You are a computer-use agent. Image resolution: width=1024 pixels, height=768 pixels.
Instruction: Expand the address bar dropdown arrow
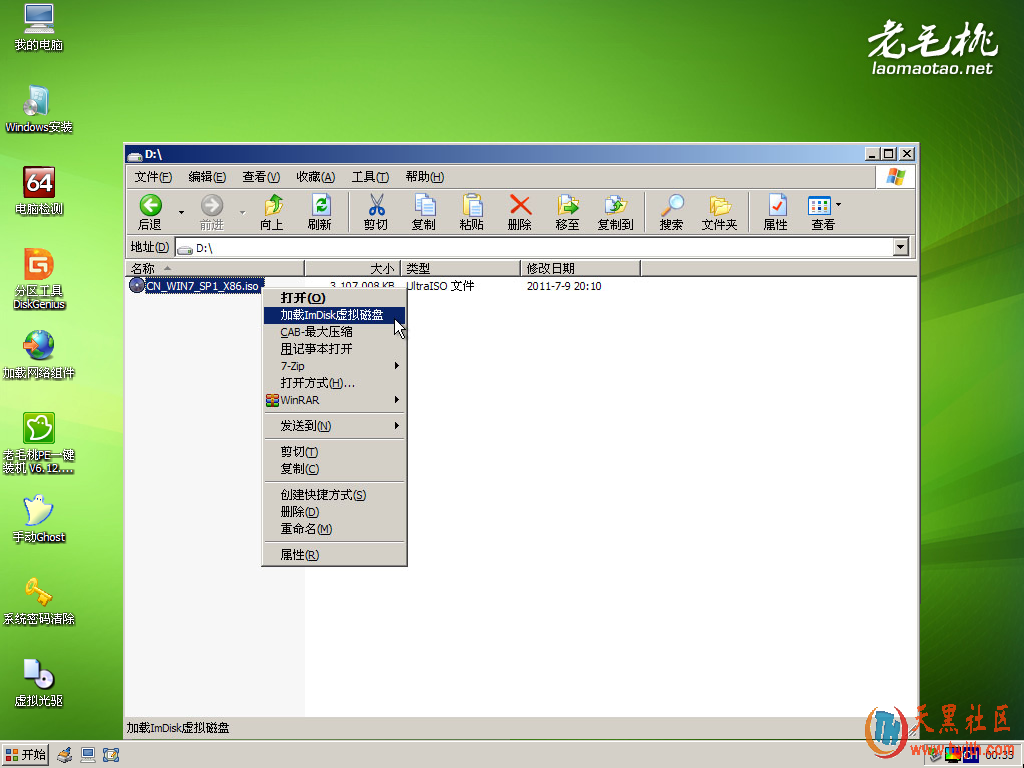point(900,247)
